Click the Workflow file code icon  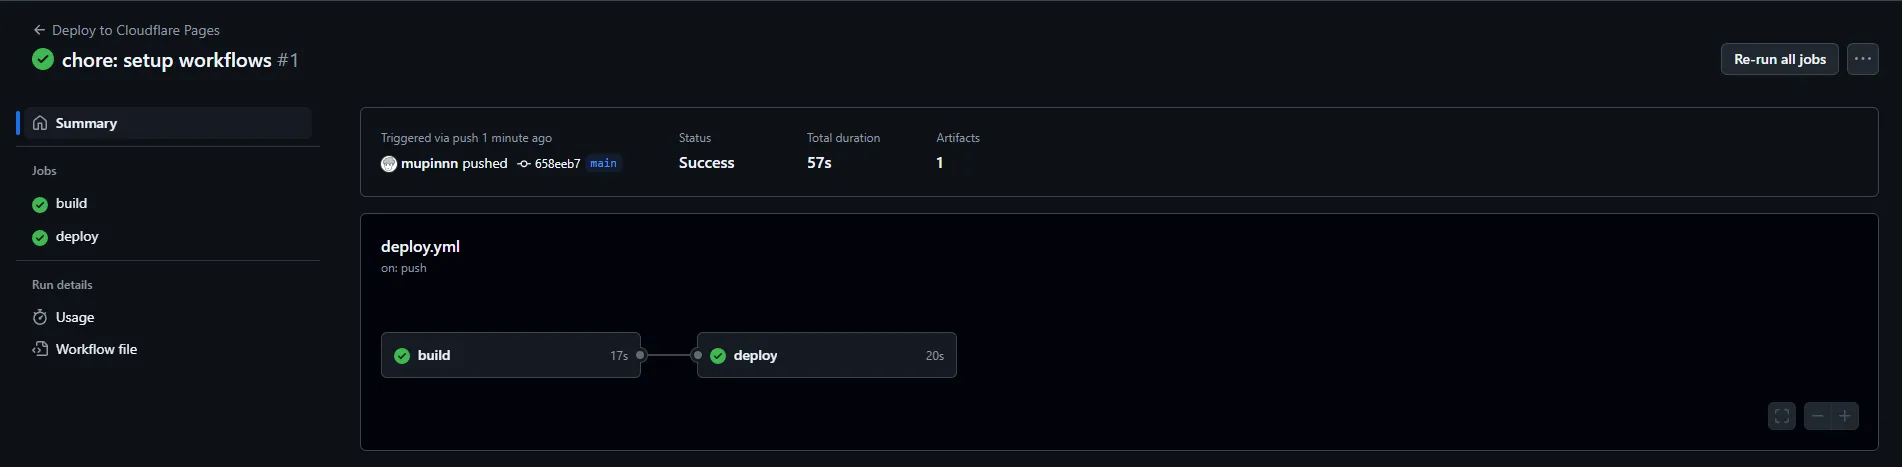click(40, 349)
